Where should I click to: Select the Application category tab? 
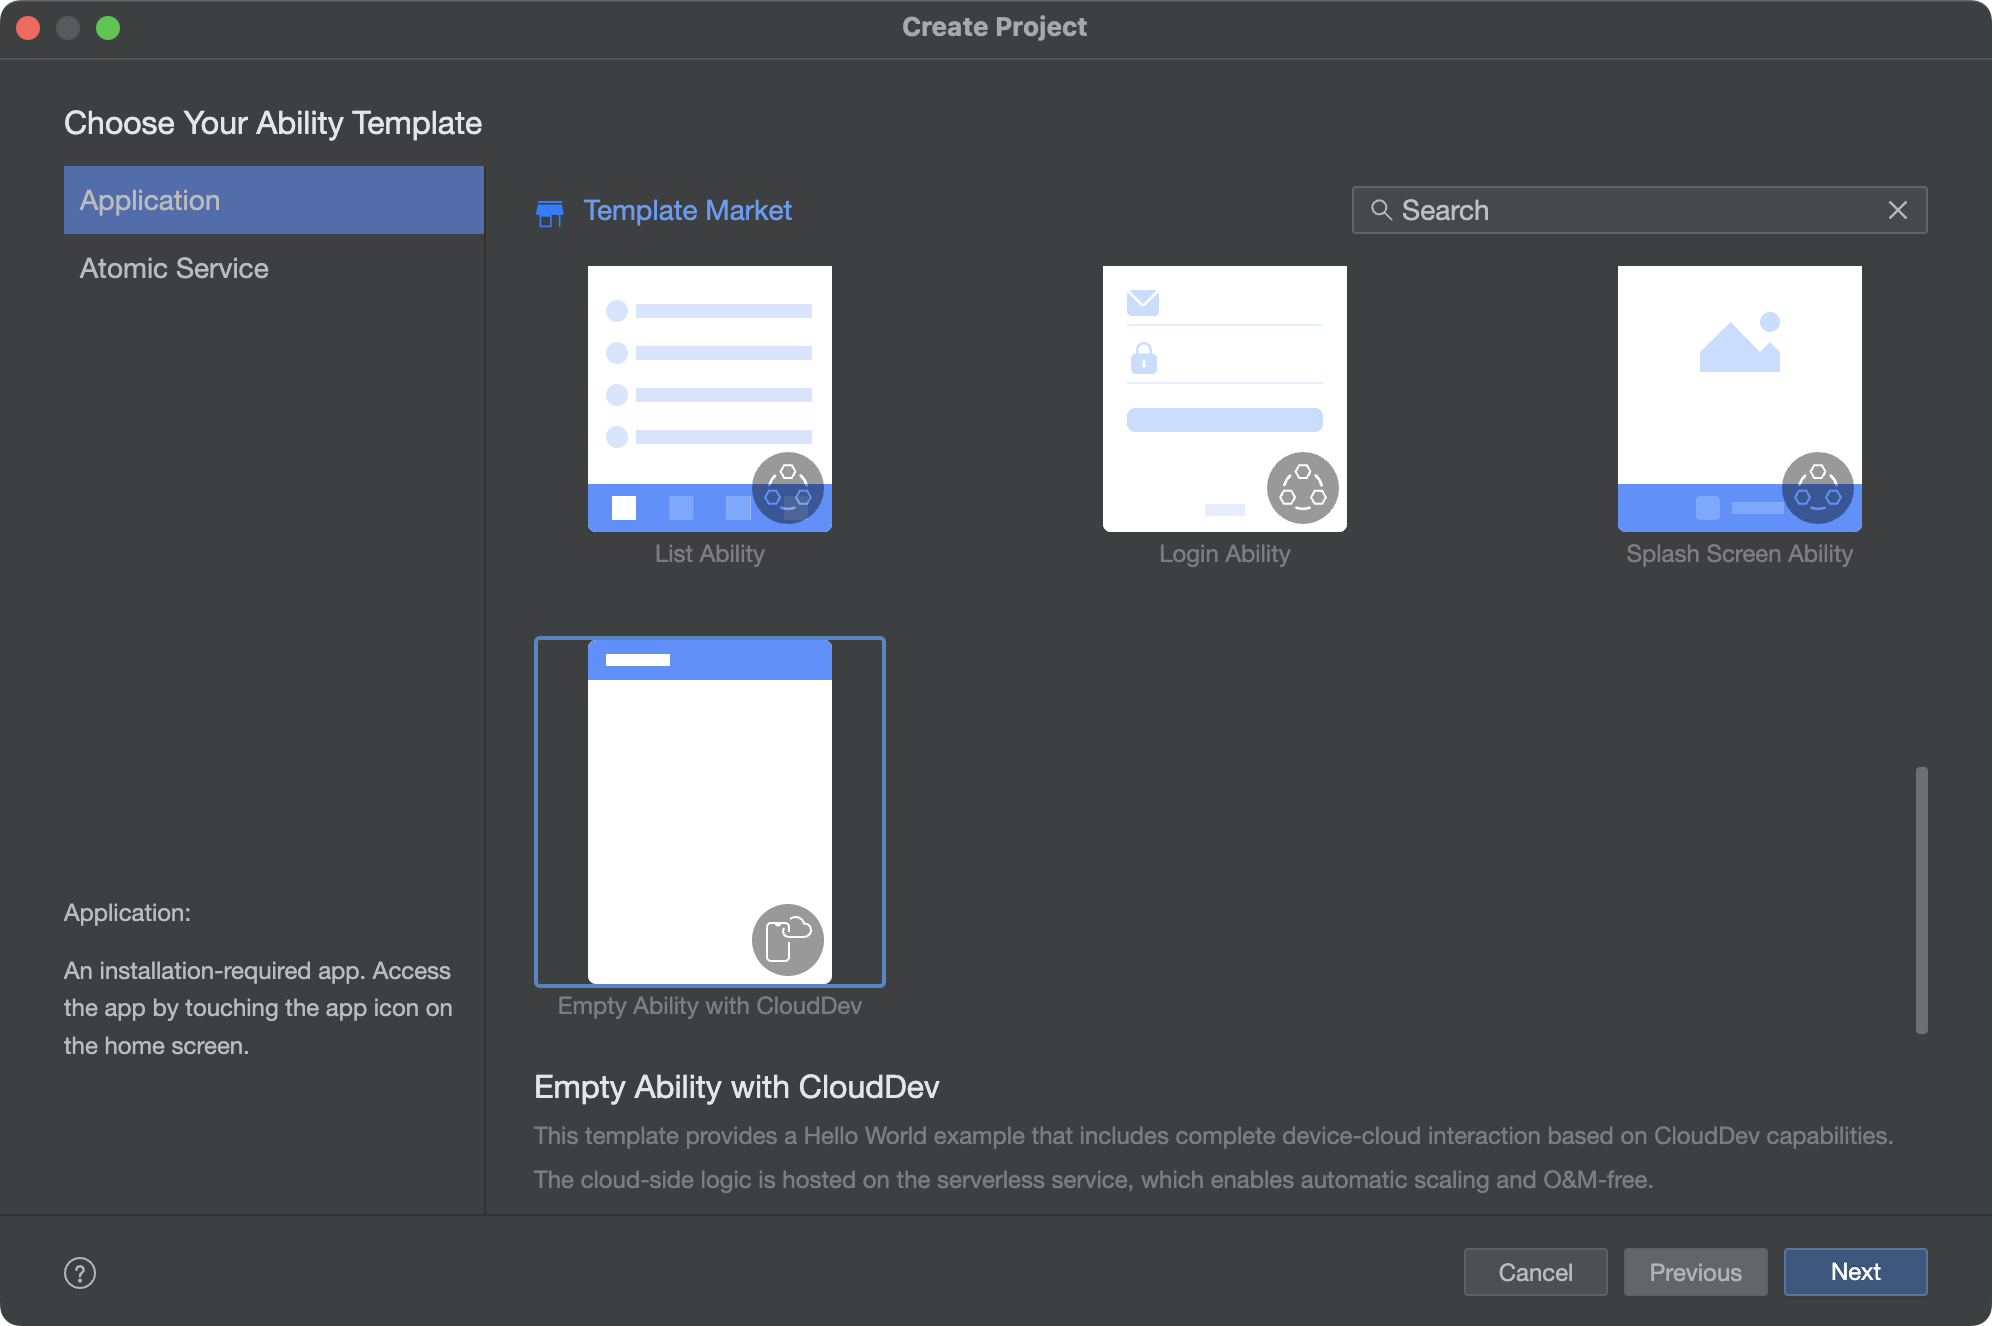tap(274, 200)
